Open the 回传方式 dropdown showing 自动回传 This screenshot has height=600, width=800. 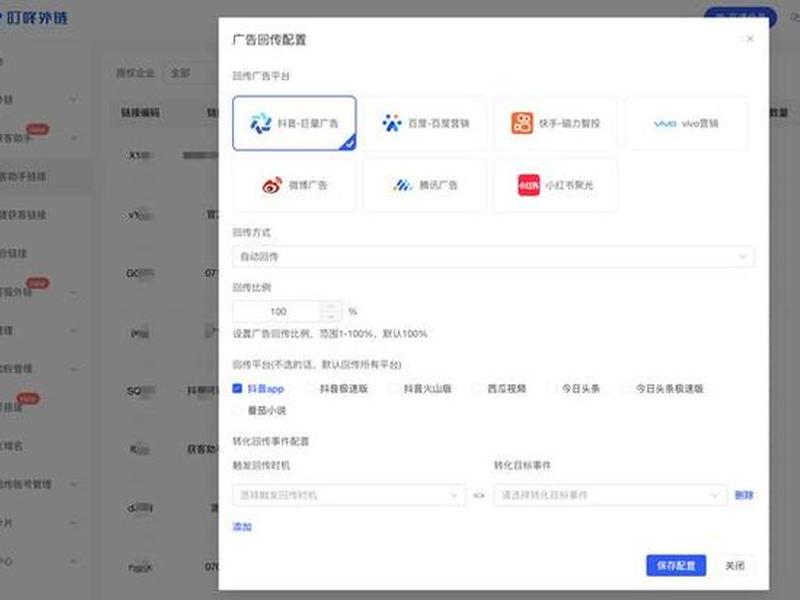[493, 257]
